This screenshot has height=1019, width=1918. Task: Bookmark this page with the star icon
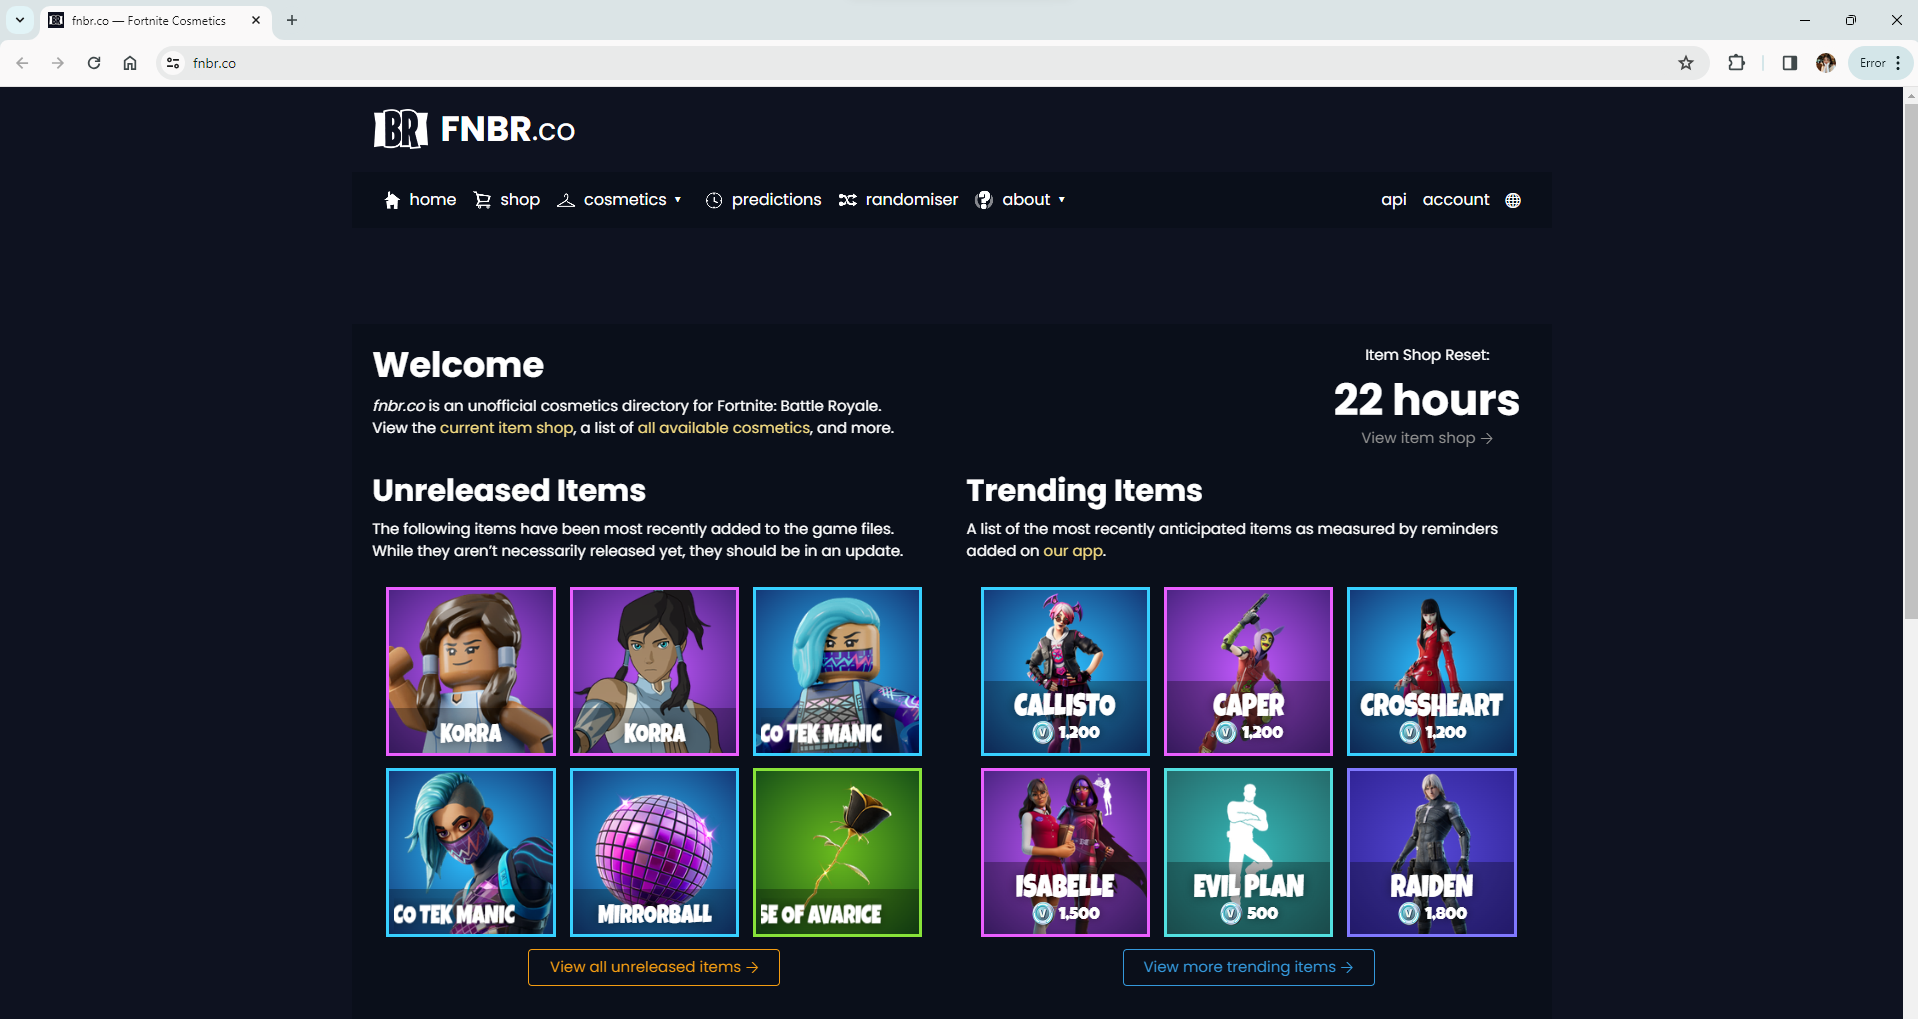[1686, 63]
